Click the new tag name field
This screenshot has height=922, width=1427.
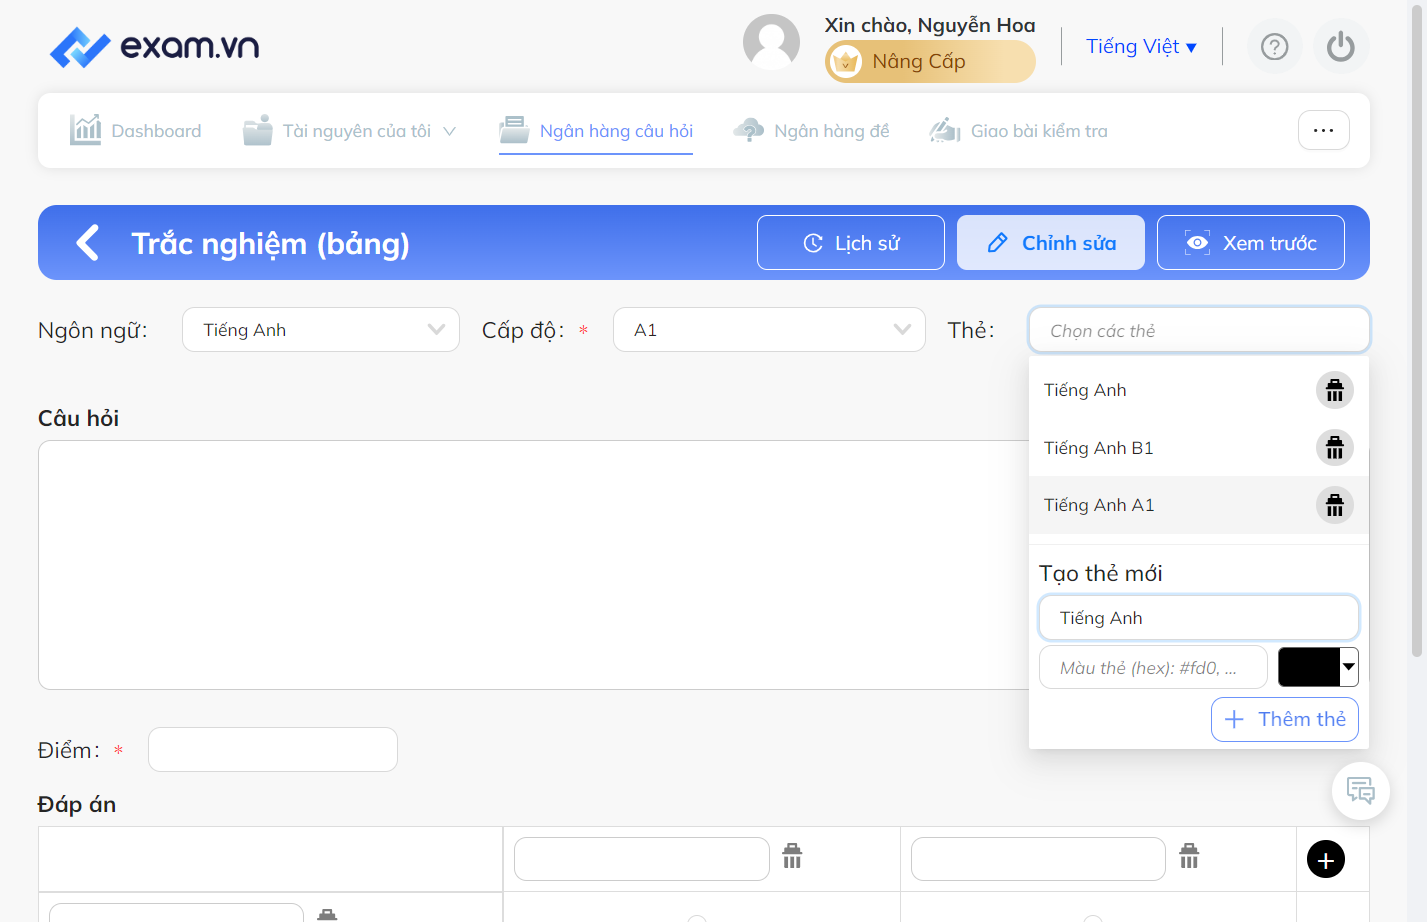pos(1199,618)
